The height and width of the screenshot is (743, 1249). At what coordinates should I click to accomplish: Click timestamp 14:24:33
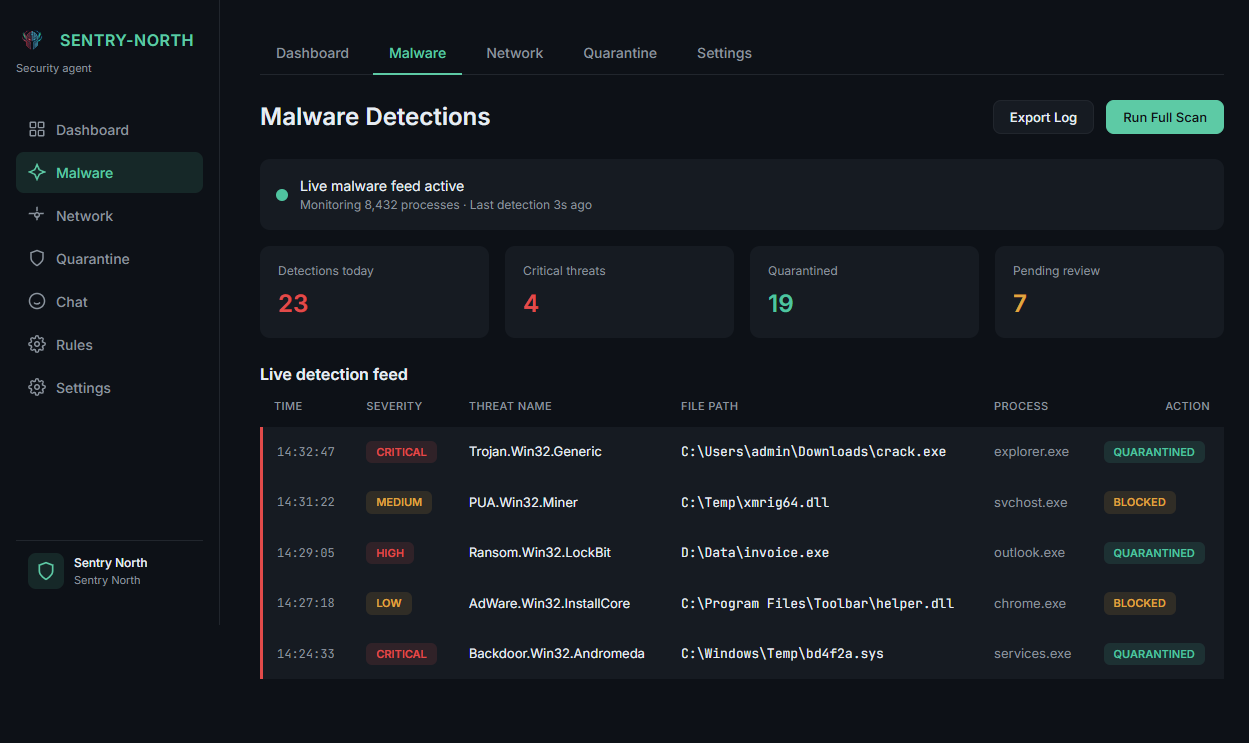(305, 654)
